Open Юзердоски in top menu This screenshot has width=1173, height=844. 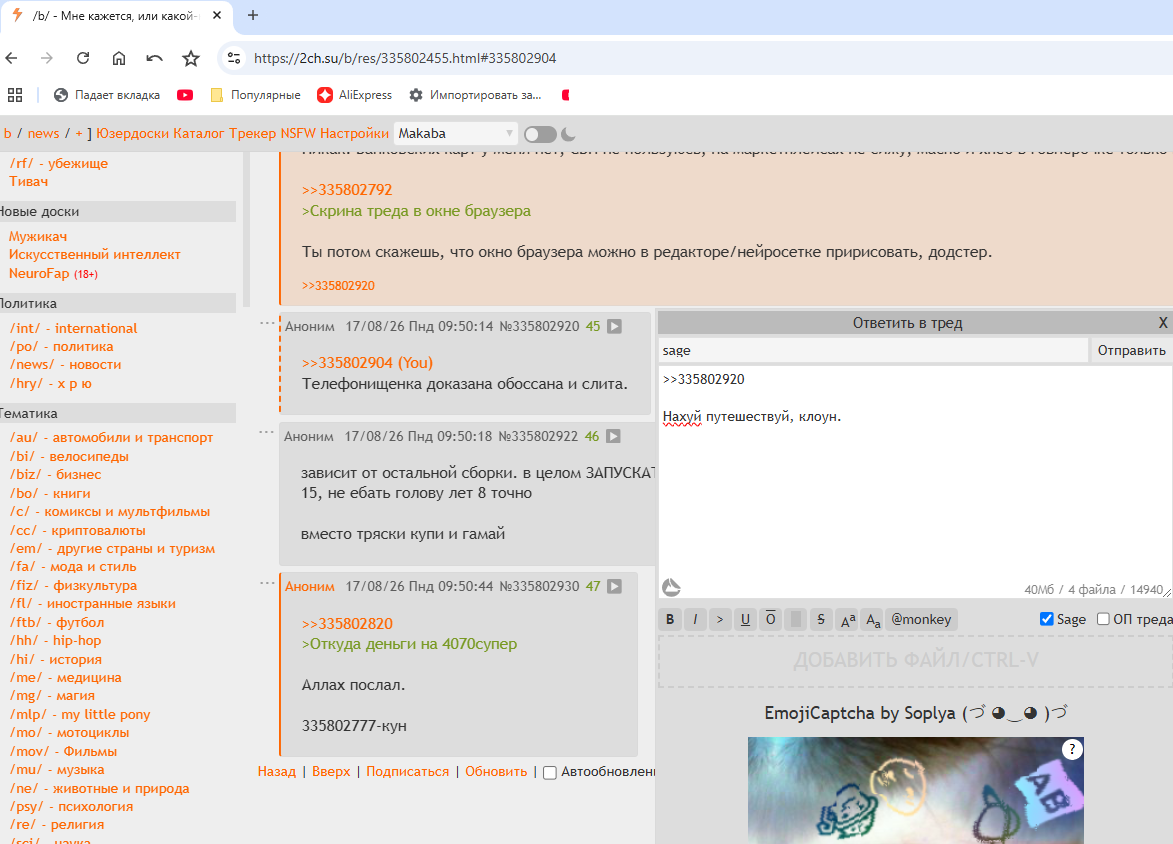tap(132, 133)
